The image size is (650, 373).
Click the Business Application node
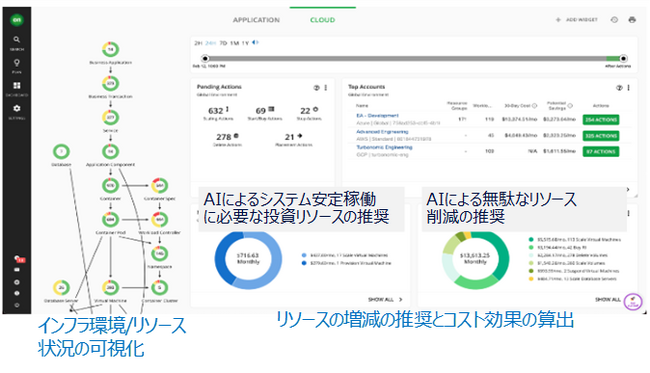click(110, 49)
